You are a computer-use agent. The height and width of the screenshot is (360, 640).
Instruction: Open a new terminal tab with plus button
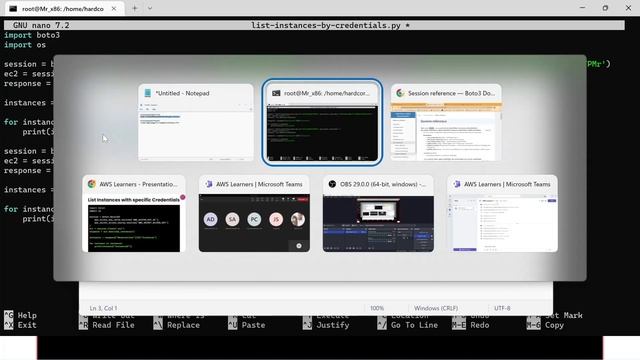[134, 8]
